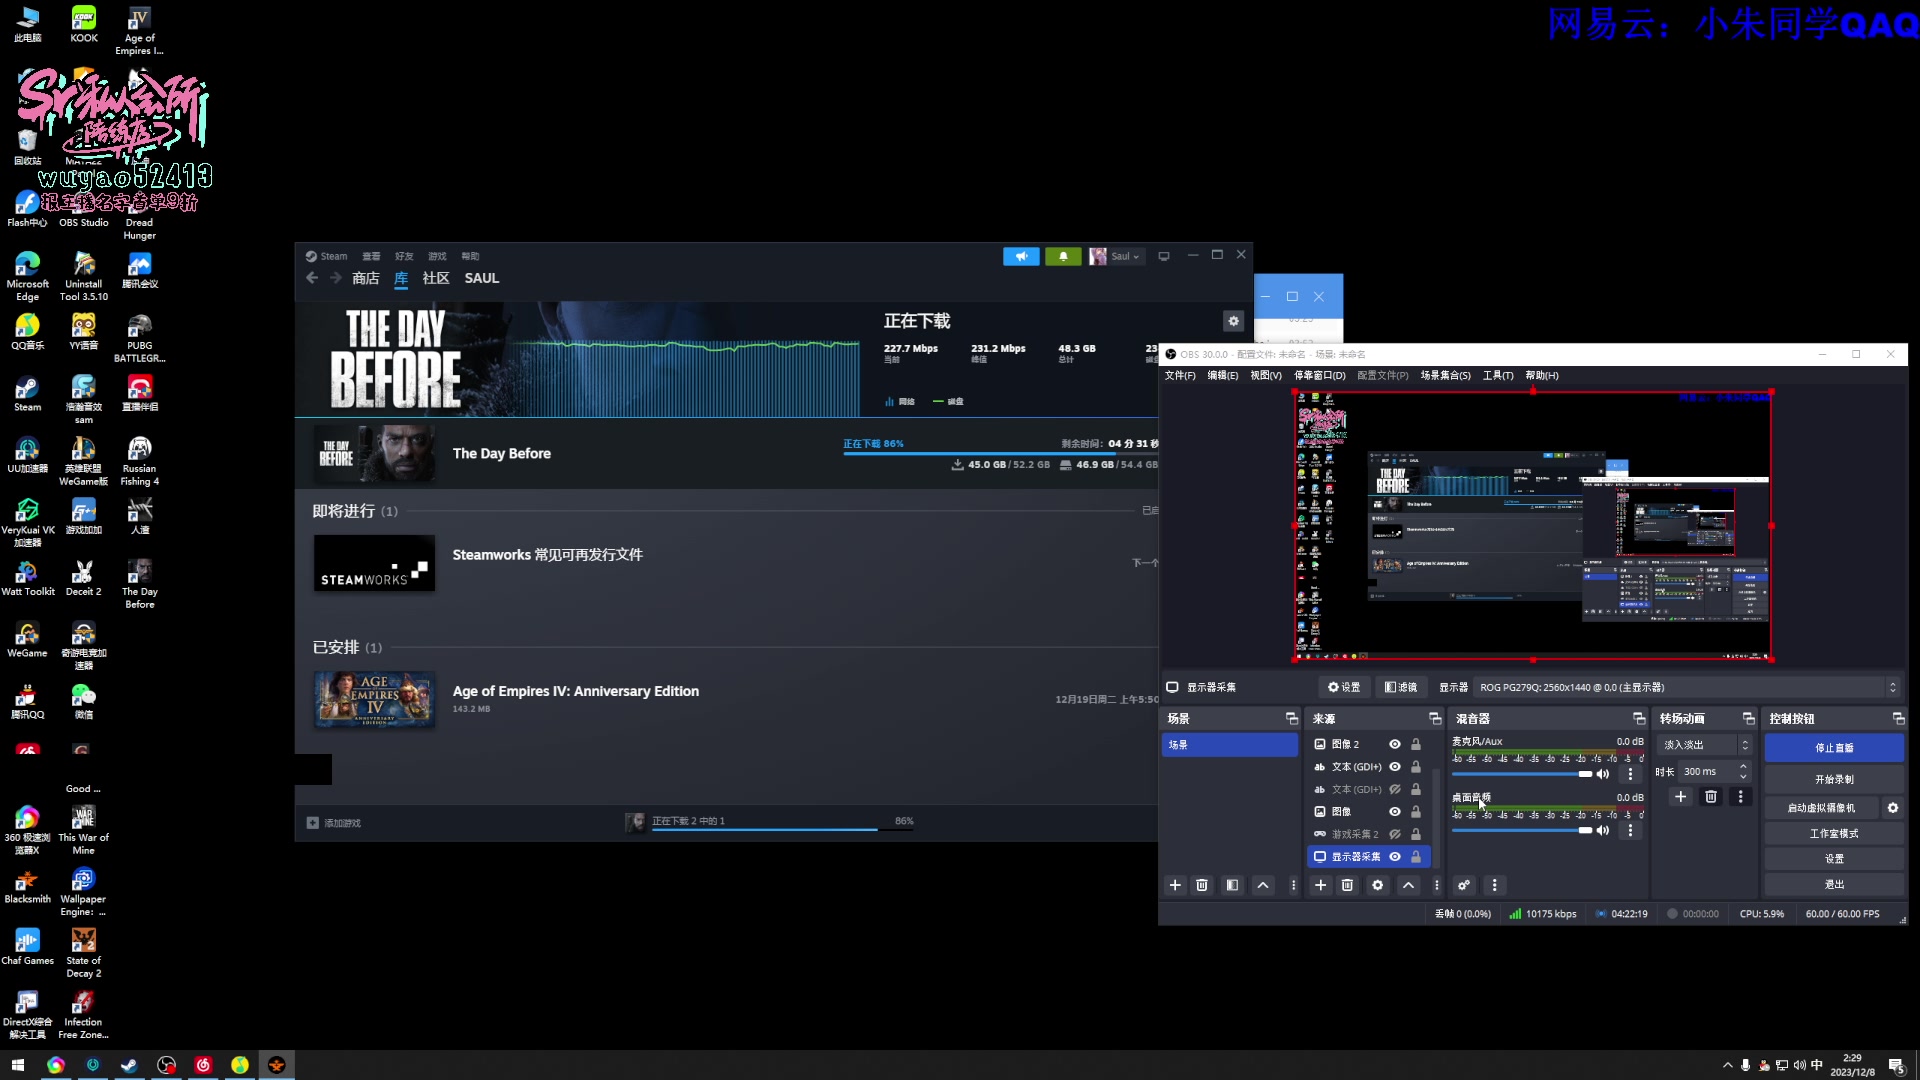This screenshot has height=1080, width=1920.
Task: Open mixer panel three-dot menu
Action: [1494, 885]
